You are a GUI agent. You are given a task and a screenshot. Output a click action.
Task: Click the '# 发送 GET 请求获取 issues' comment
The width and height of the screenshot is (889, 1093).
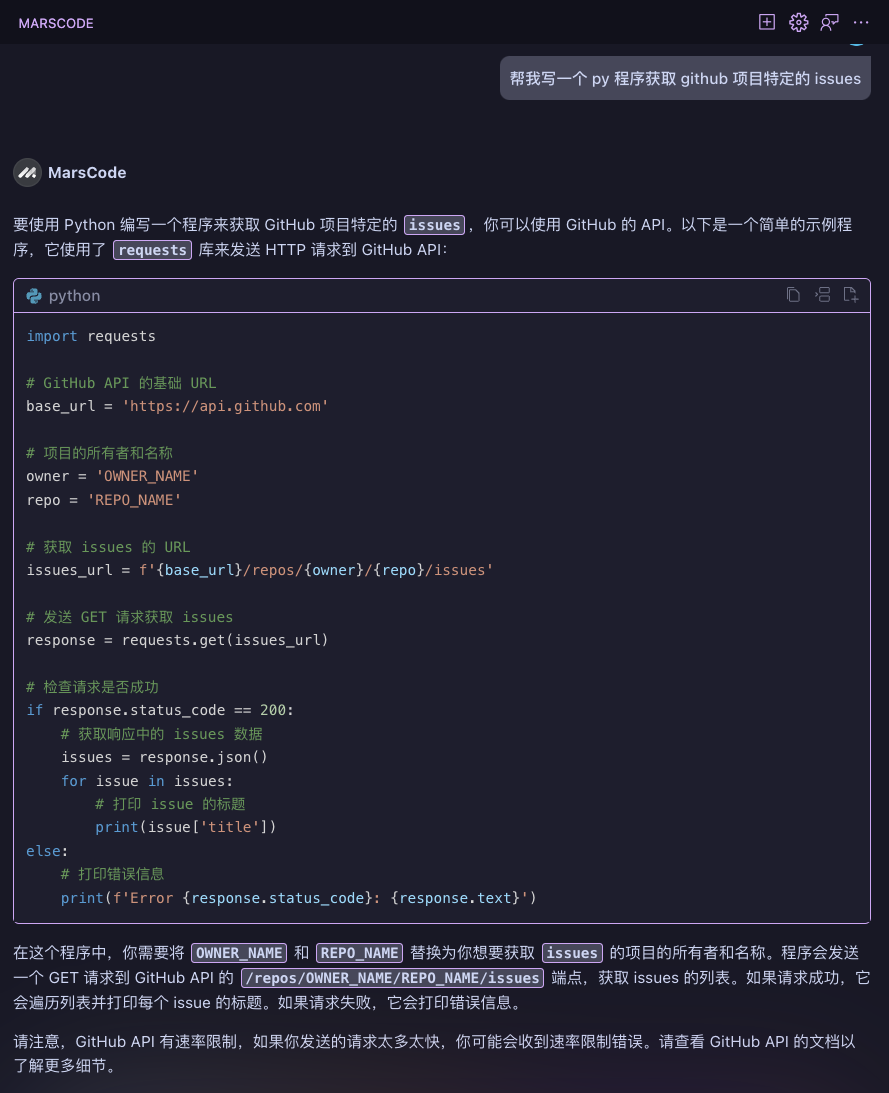pos(130,617)
